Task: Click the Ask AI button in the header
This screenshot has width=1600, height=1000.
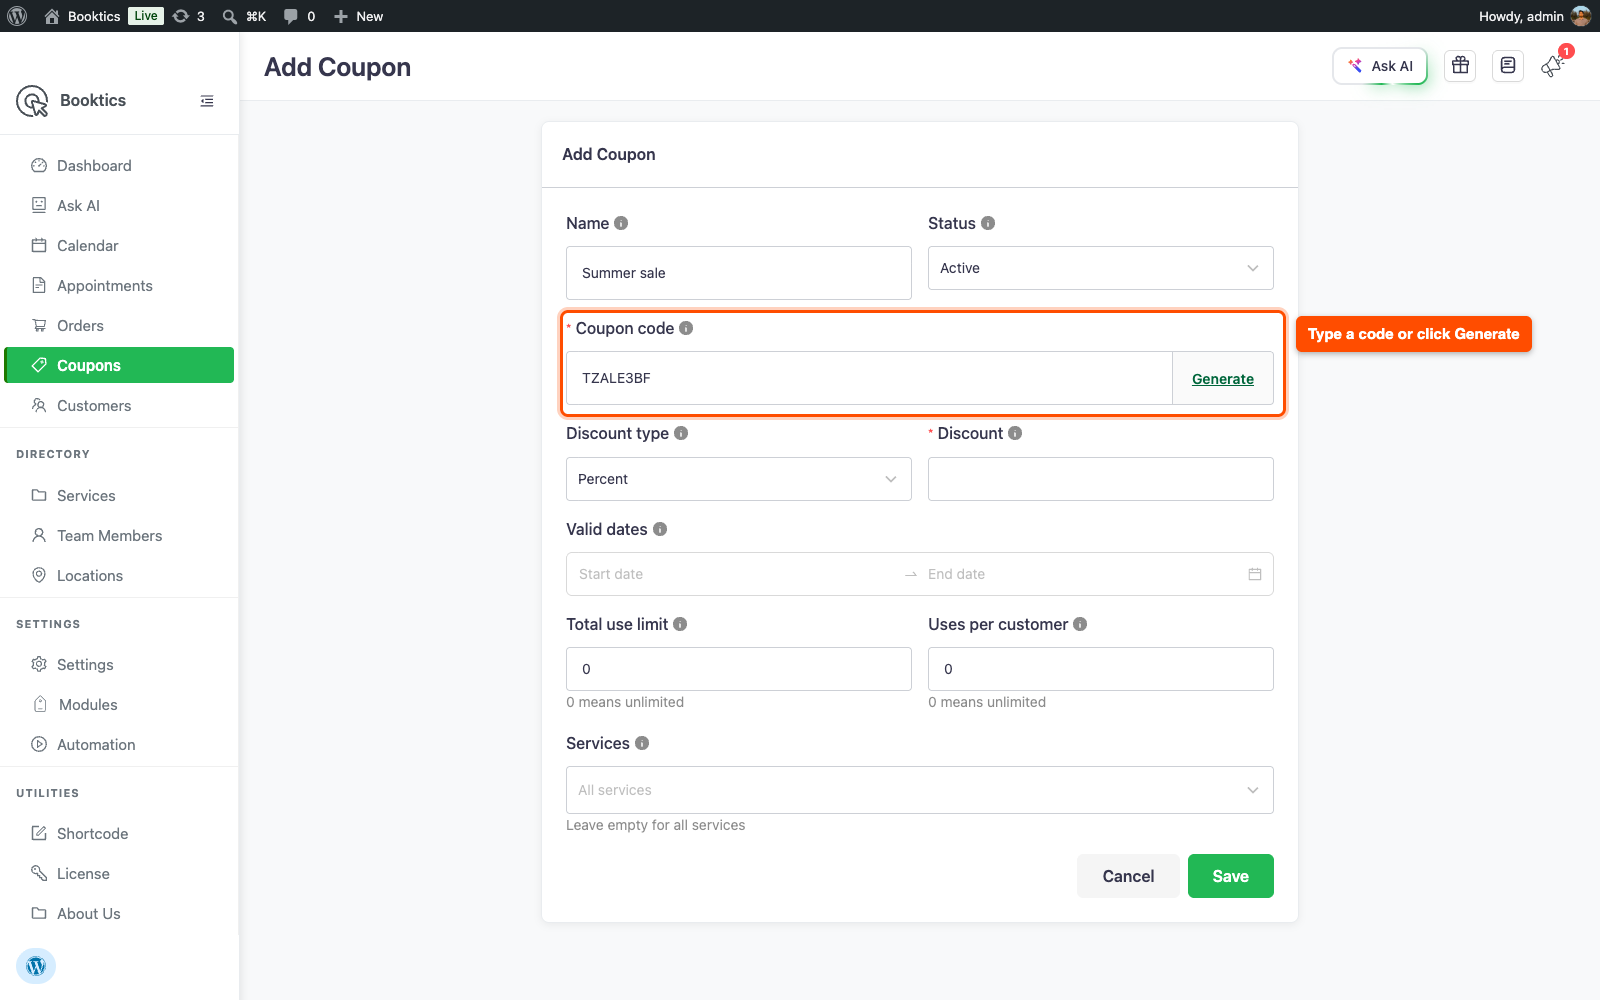Action: [1380, 66]
